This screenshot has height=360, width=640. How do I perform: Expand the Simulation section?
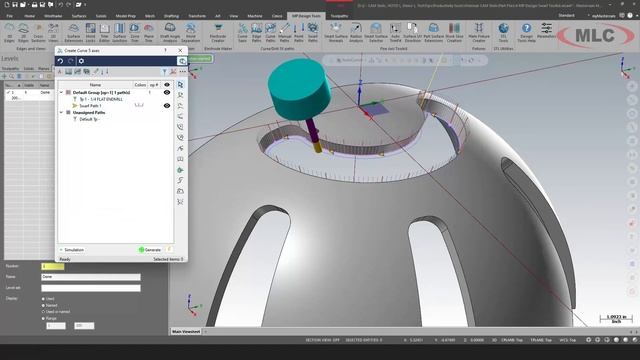point(61,250)
